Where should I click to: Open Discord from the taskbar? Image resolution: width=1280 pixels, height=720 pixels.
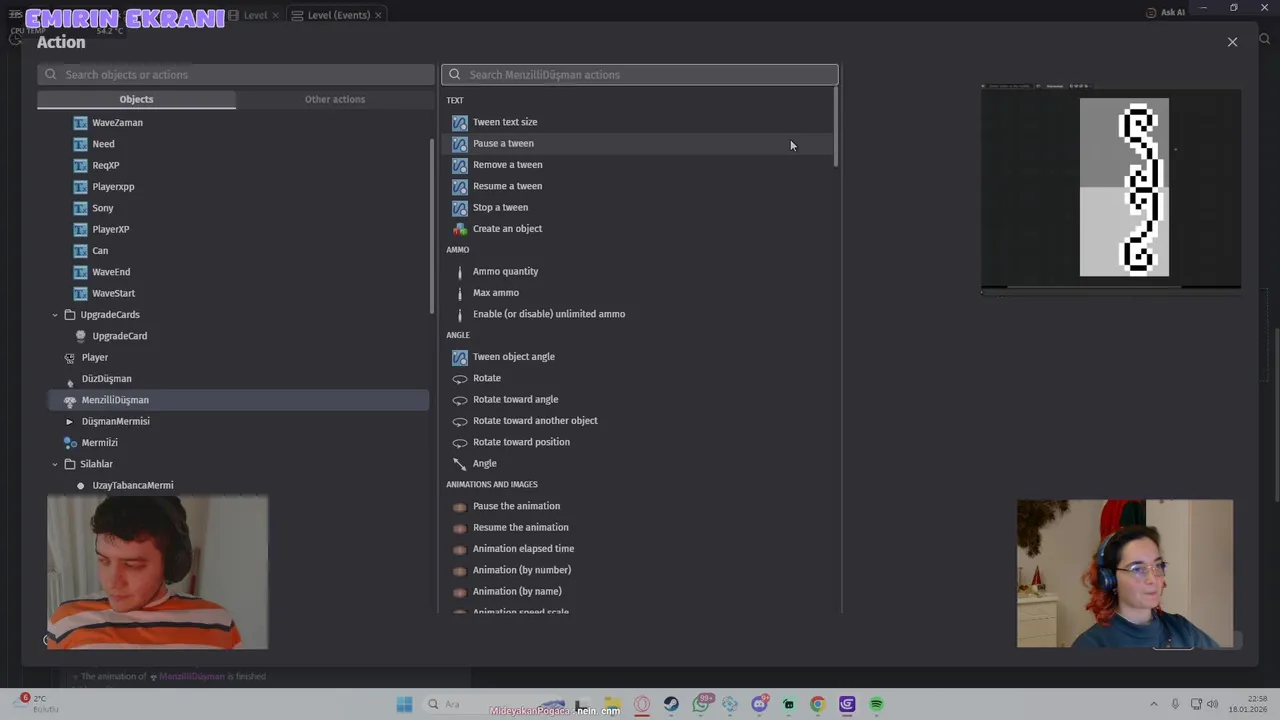[x=759, y=704]
